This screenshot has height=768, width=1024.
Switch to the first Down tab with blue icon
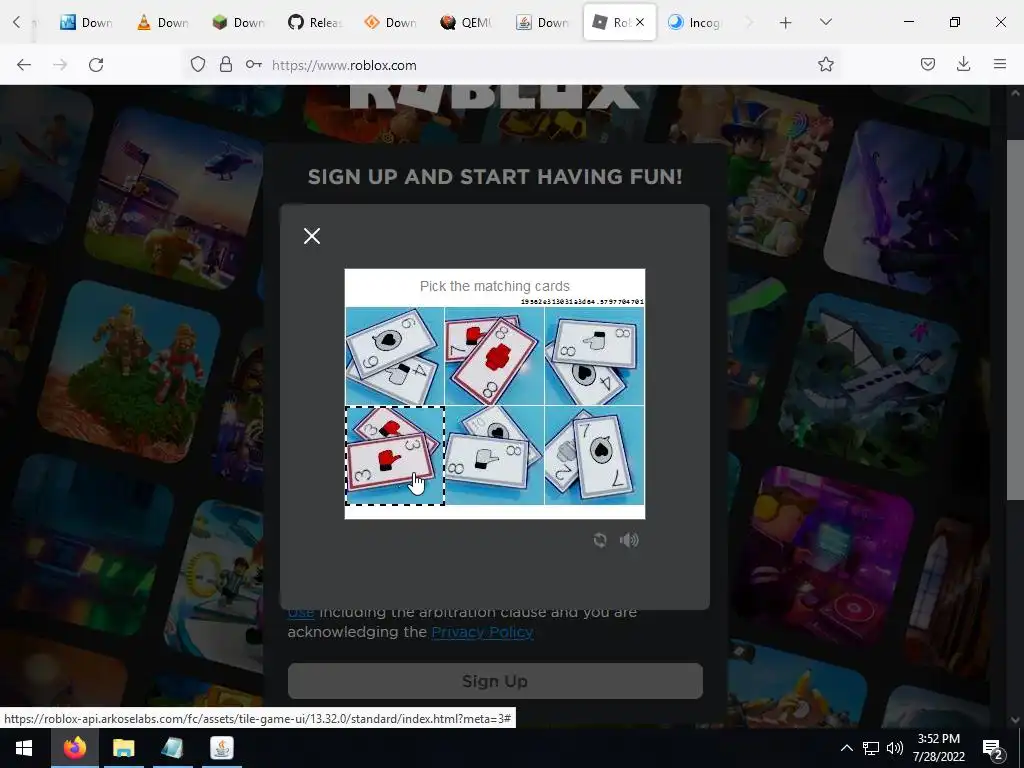[86, 22]
